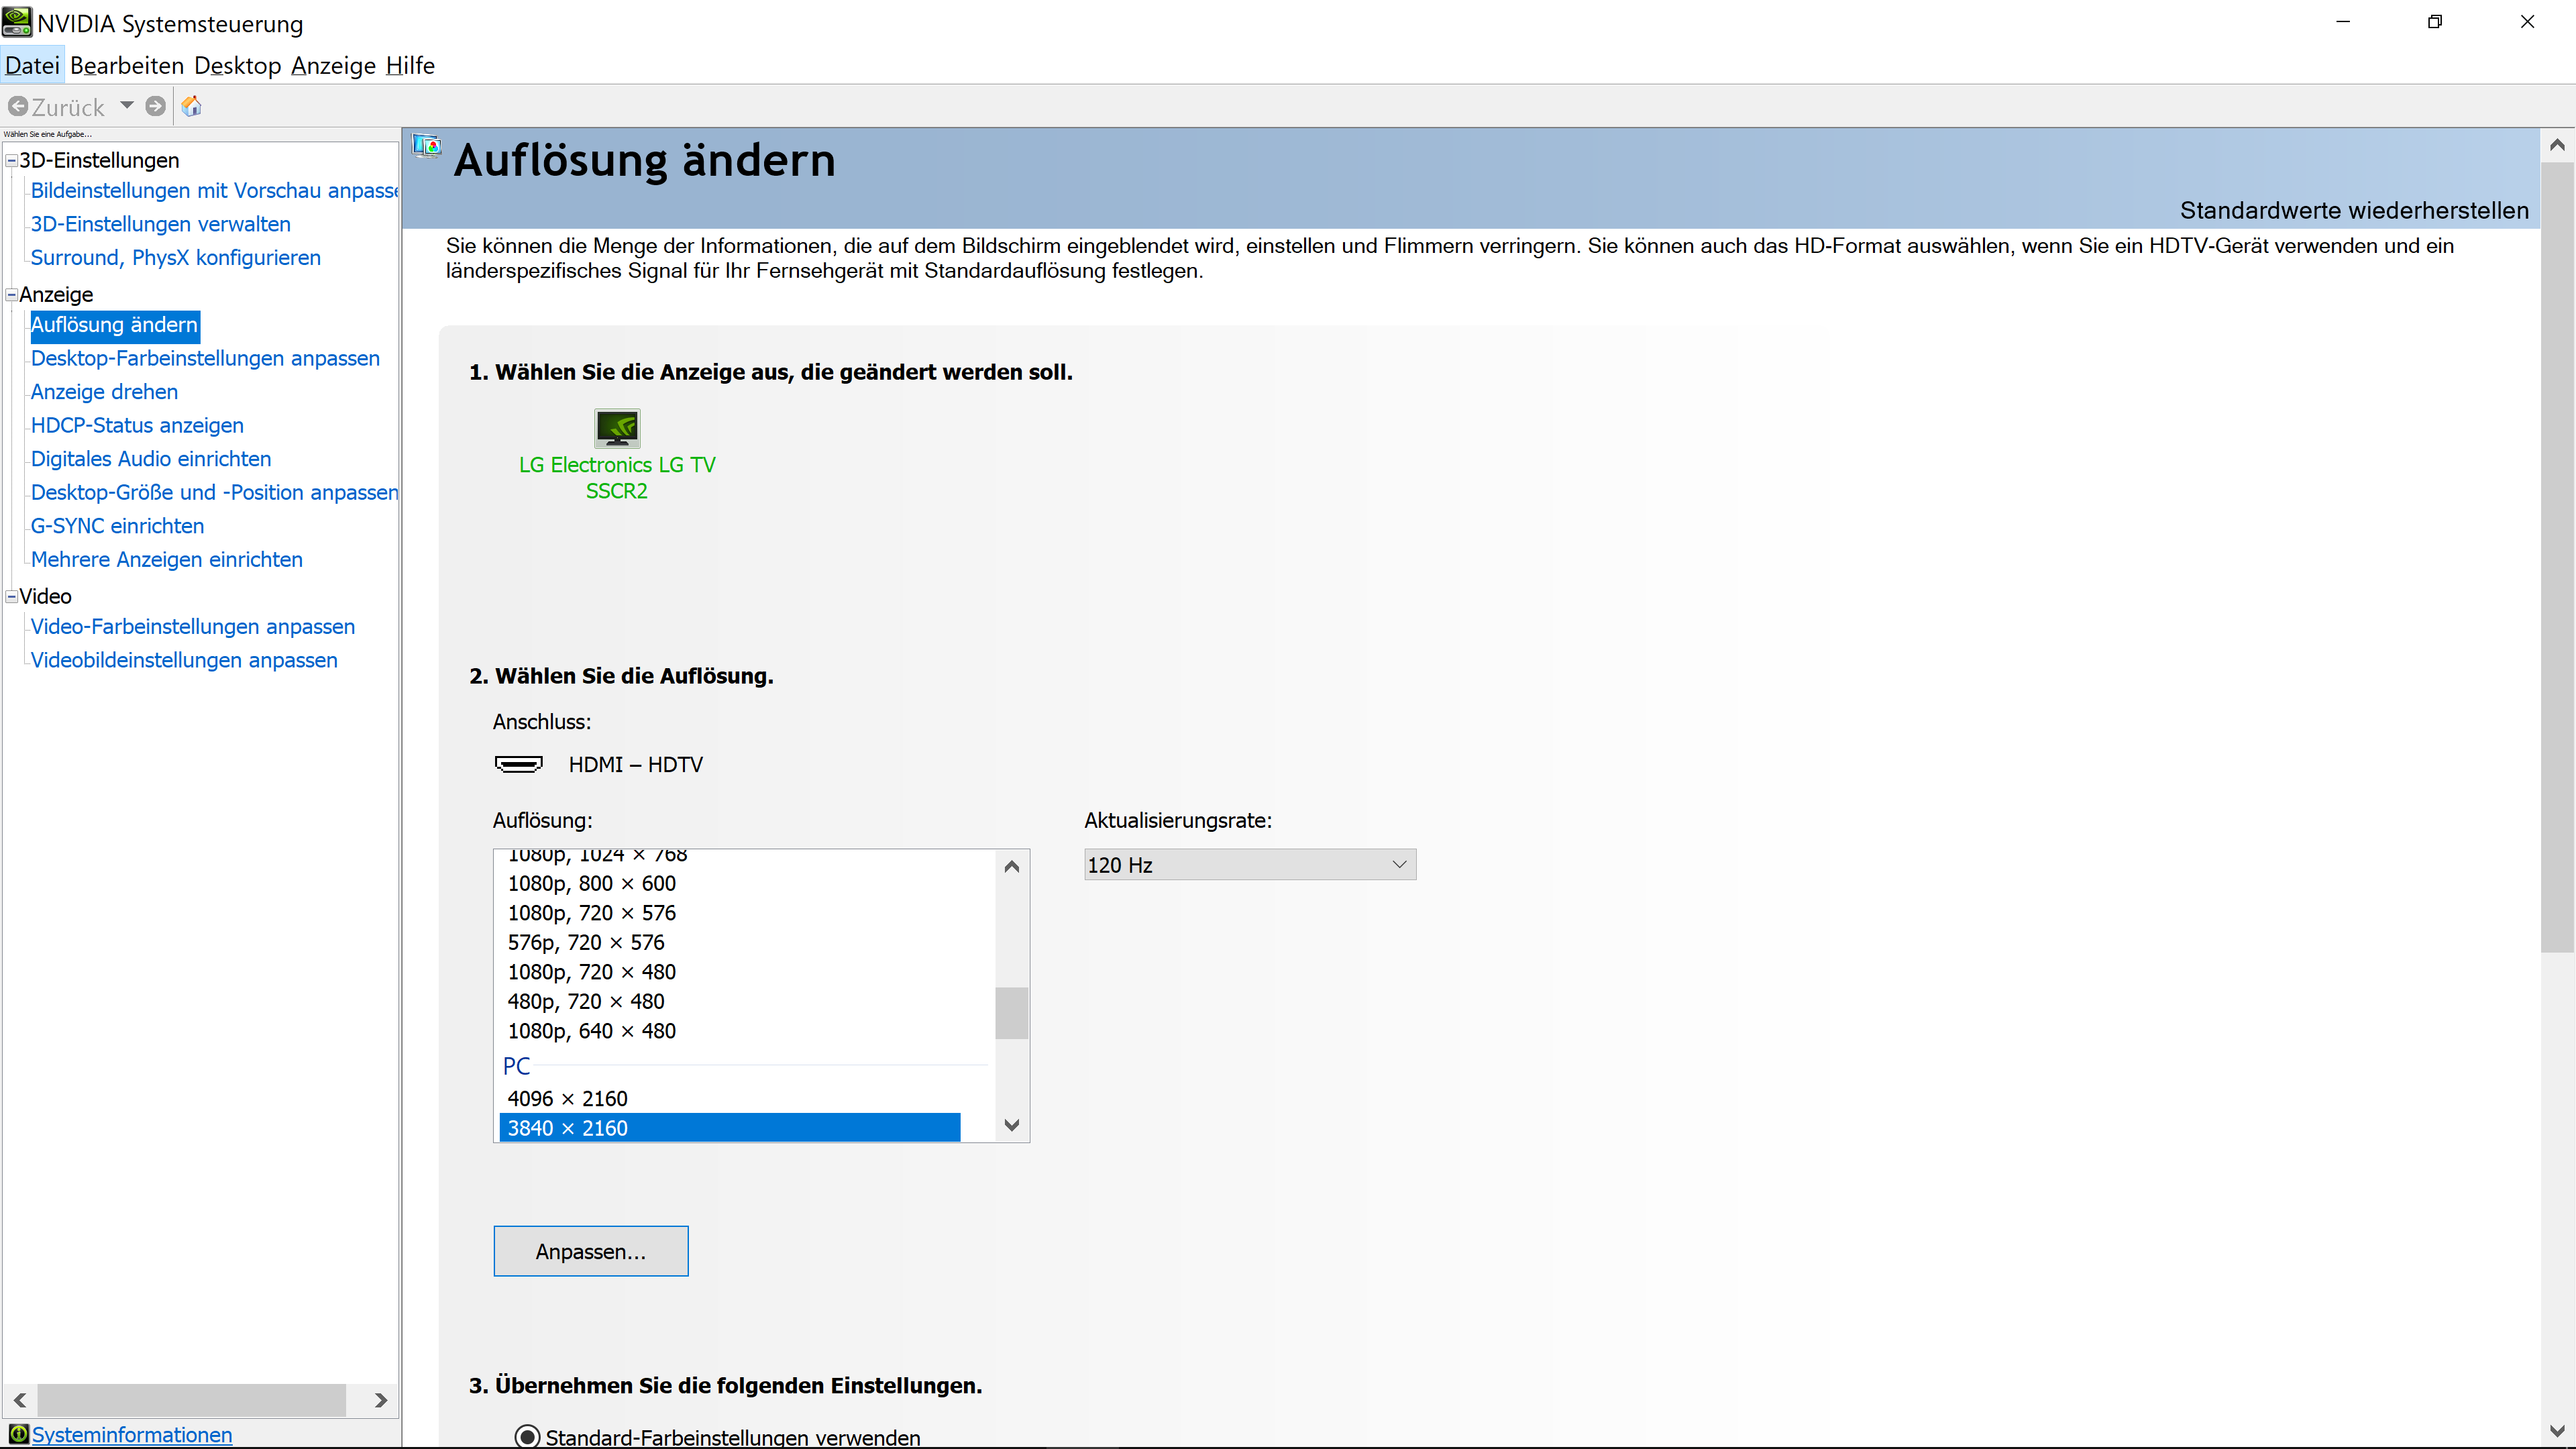The height and width of the screenshot is (1449, 2576).
Task: Open the Desktop menu
Action: [x=237, y=66]
